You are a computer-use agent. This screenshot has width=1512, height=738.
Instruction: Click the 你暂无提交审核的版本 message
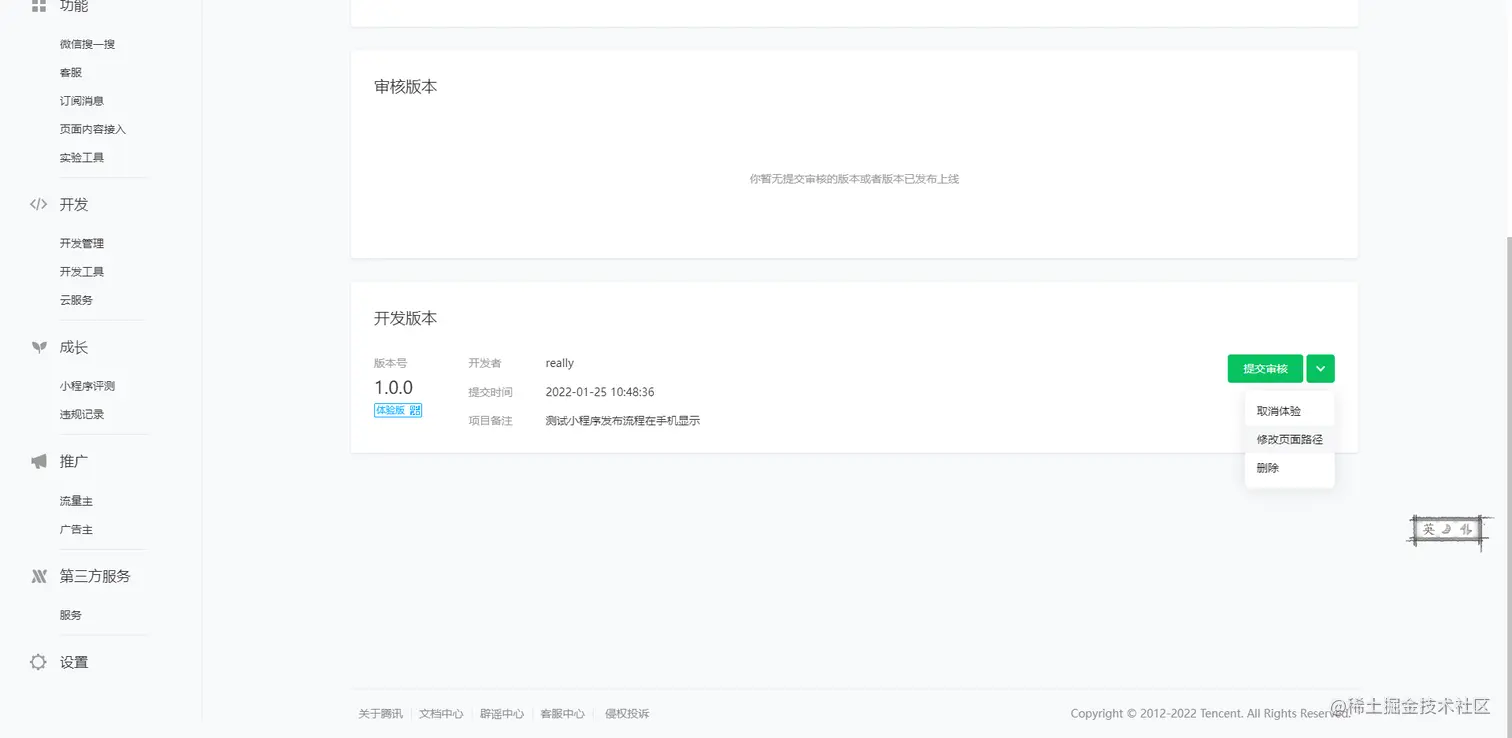pyautogui.click(x=854, y=179)
